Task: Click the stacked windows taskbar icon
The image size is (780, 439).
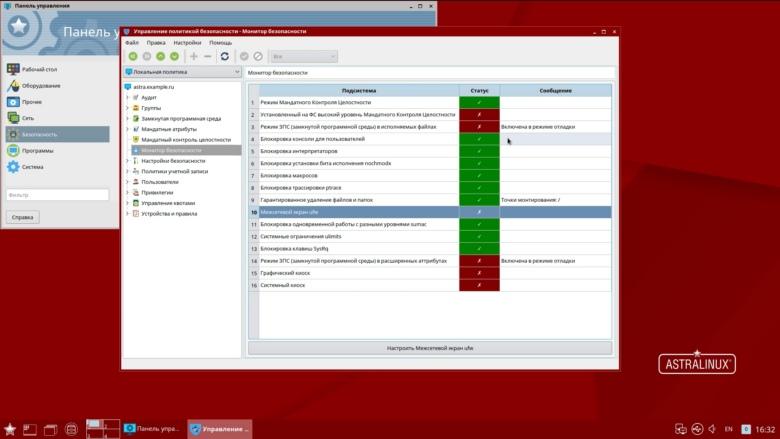Action: (50, 429)
